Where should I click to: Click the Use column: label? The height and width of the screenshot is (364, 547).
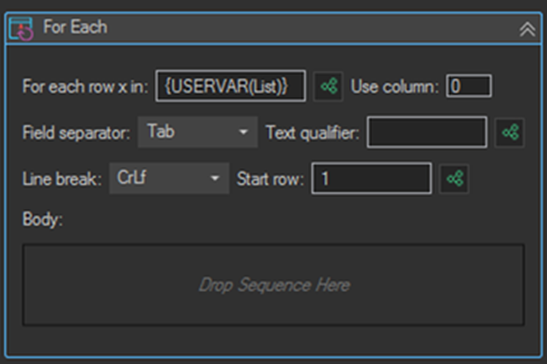395,87
